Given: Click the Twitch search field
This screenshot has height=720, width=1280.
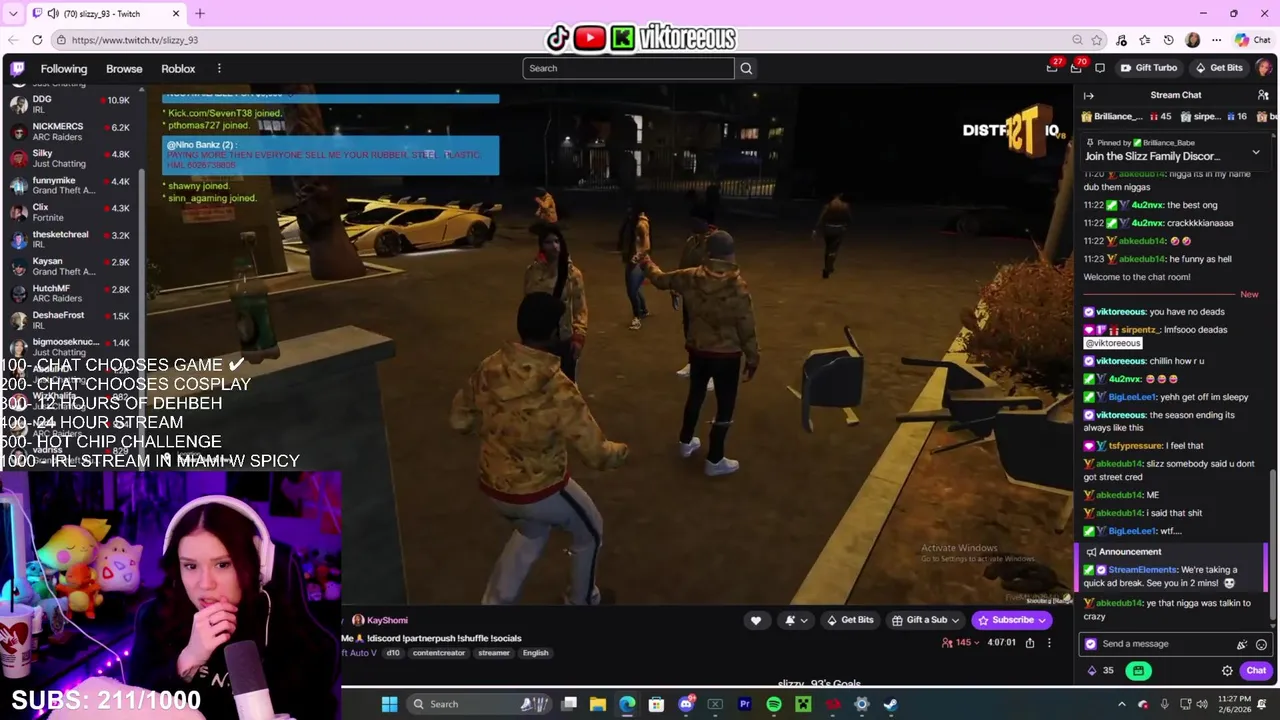Looking at the screenshot, I should pos(628,68).
